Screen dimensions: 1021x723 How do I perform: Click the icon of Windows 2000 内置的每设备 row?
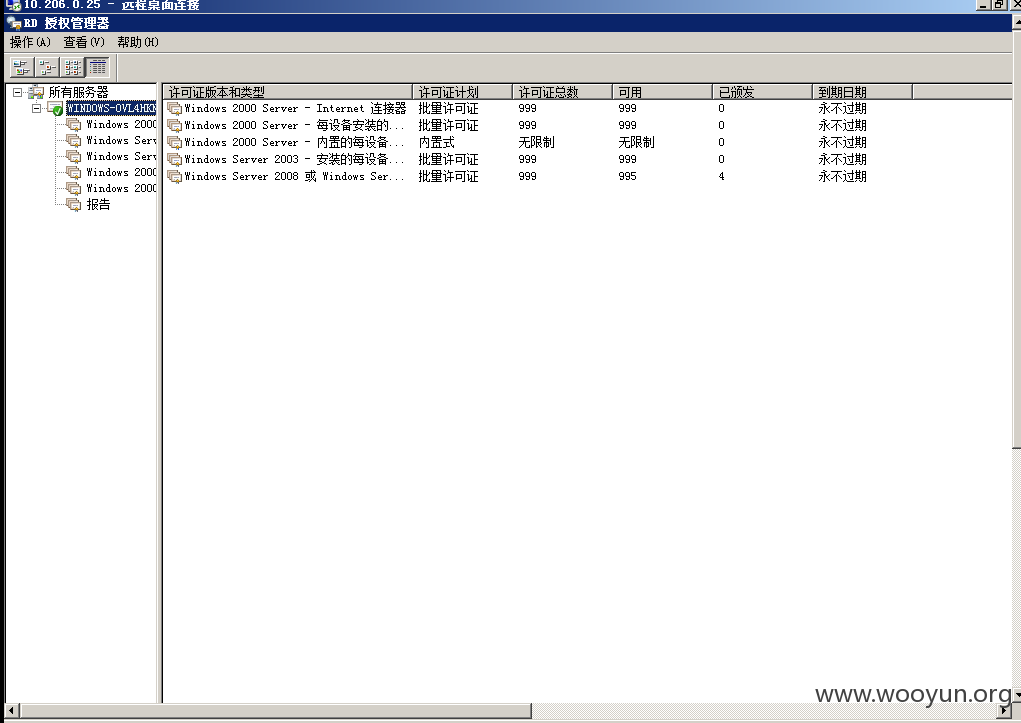[174, 142]
